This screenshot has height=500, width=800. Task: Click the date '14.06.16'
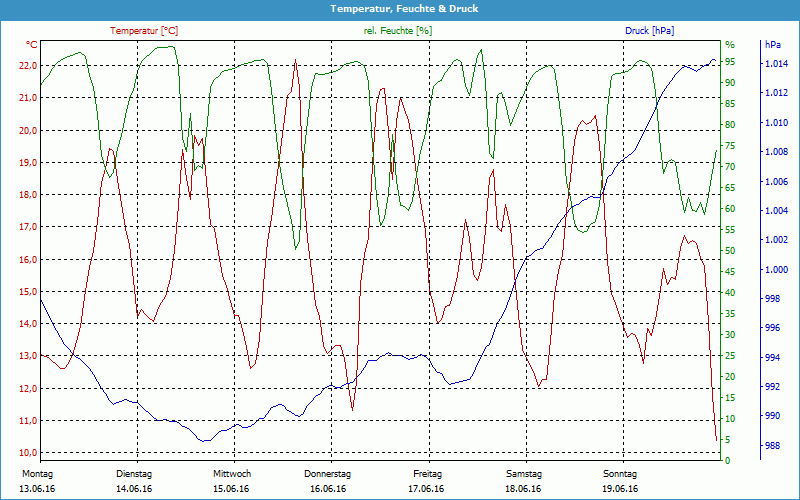(134, 489)
